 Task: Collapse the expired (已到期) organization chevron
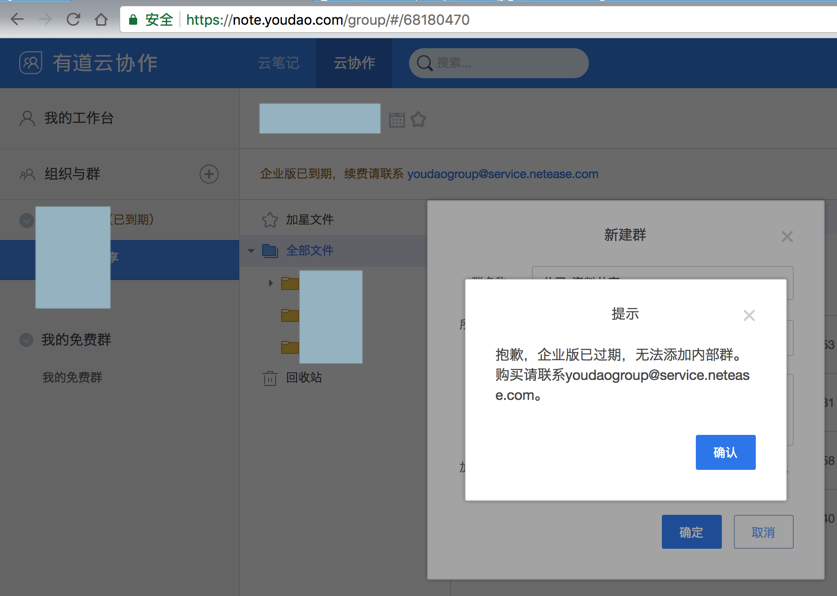26,220
